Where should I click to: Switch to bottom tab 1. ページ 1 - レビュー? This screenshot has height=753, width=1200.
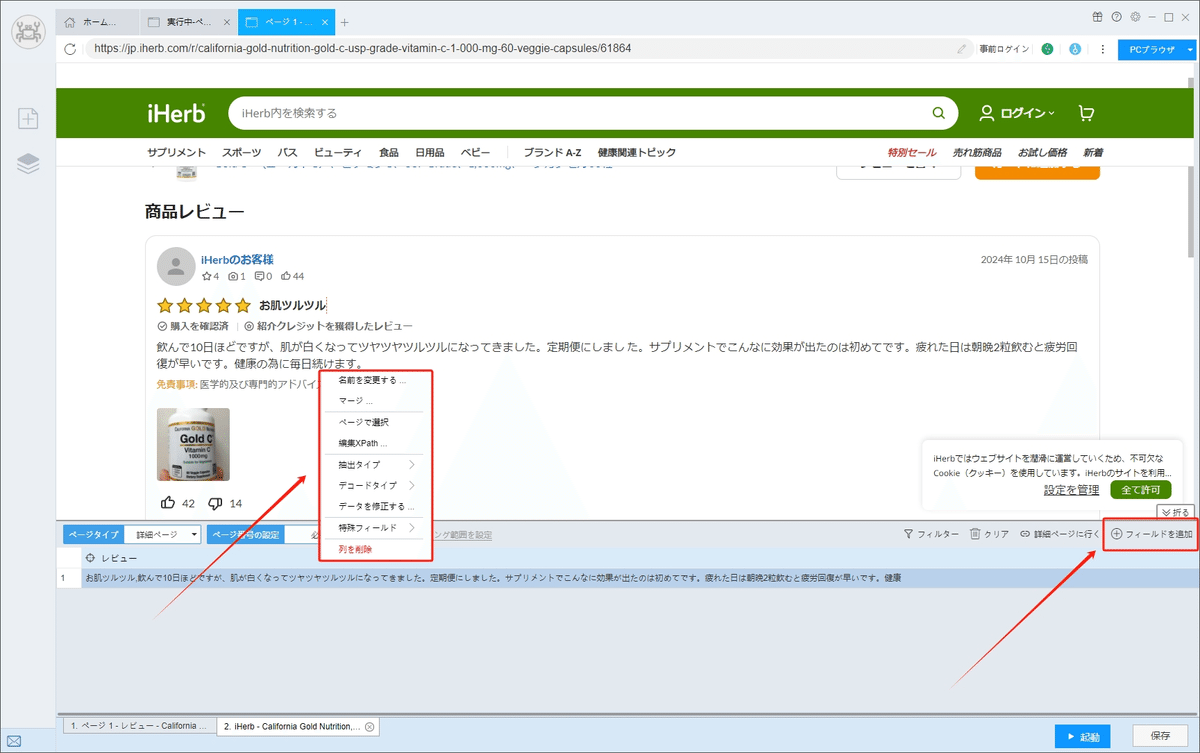click(138, 727)
